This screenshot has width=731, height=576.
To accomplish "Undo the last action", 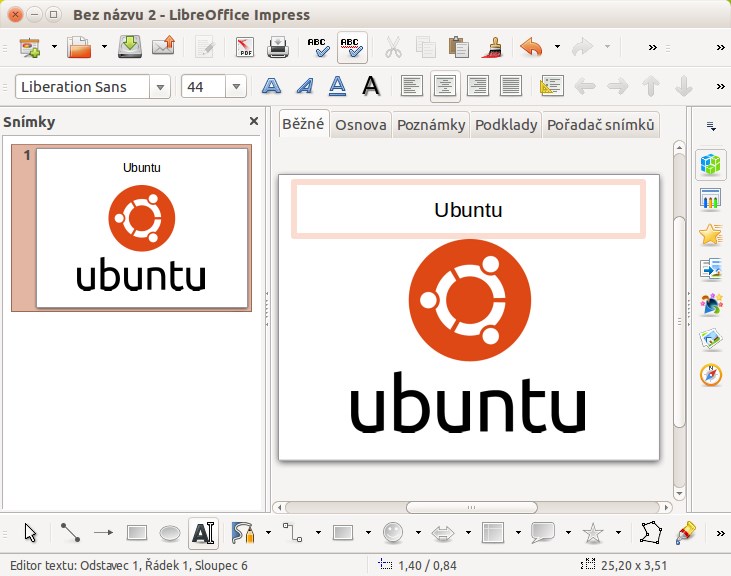I will [531, 48].
